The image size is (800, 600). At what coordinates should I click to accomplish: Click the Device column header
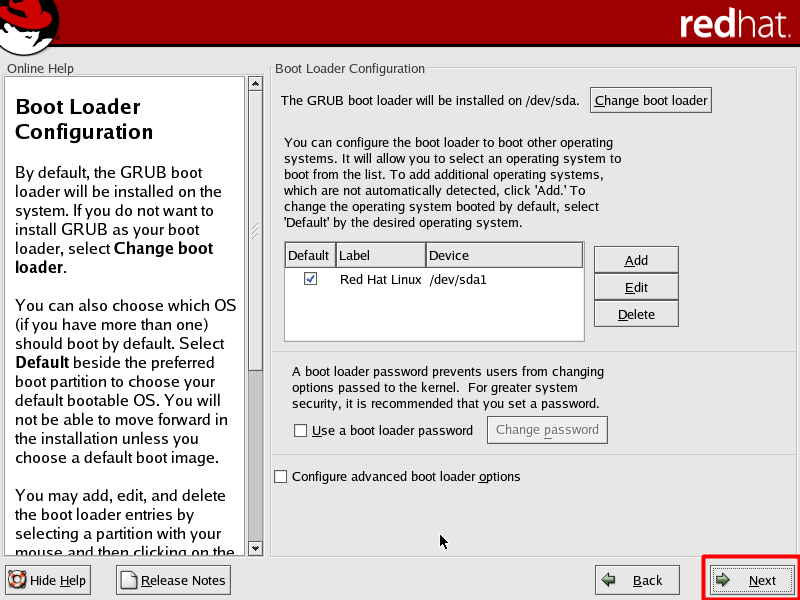point(505,255)
